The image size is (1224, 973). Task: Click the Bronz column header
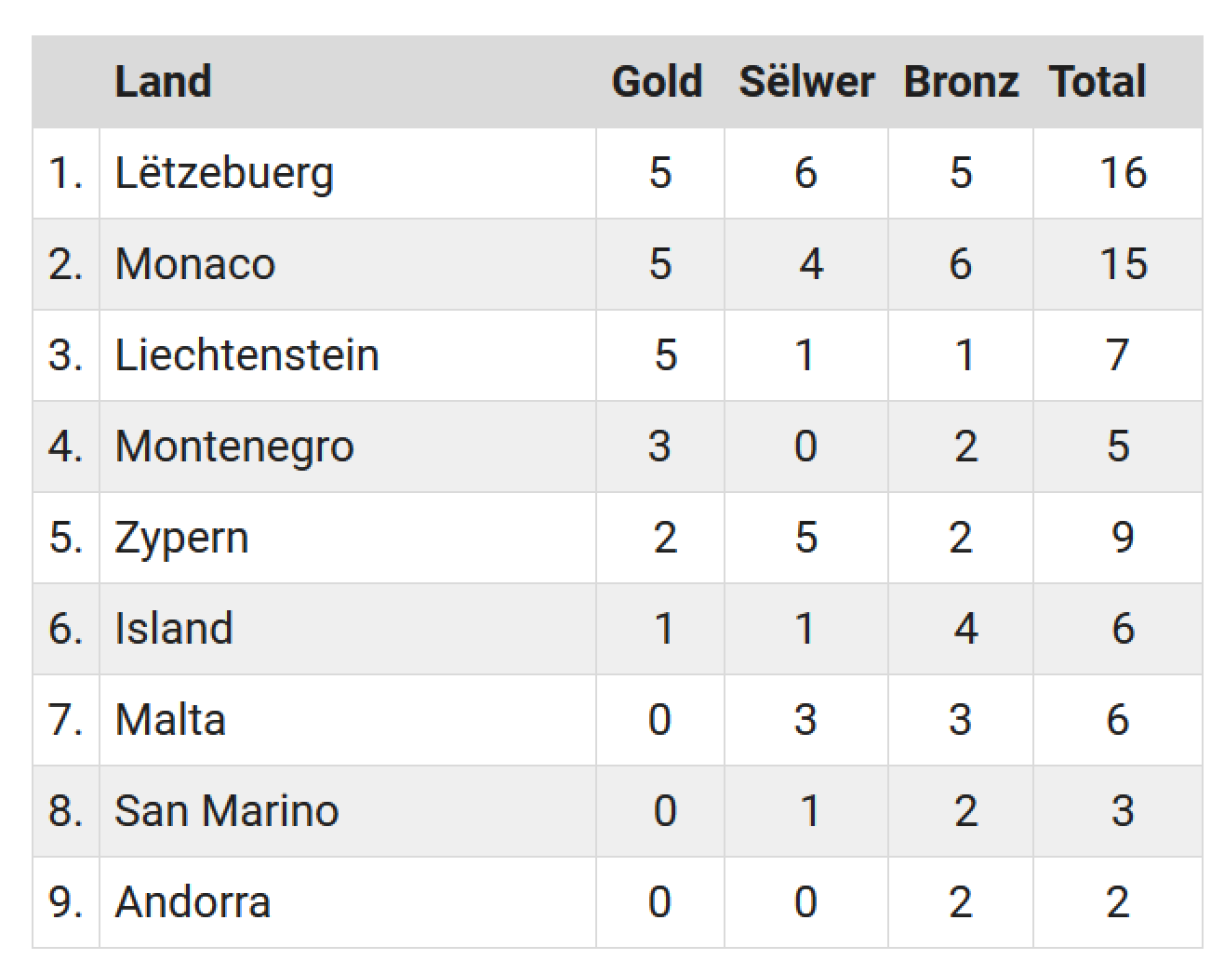click(x=961, y=82)
